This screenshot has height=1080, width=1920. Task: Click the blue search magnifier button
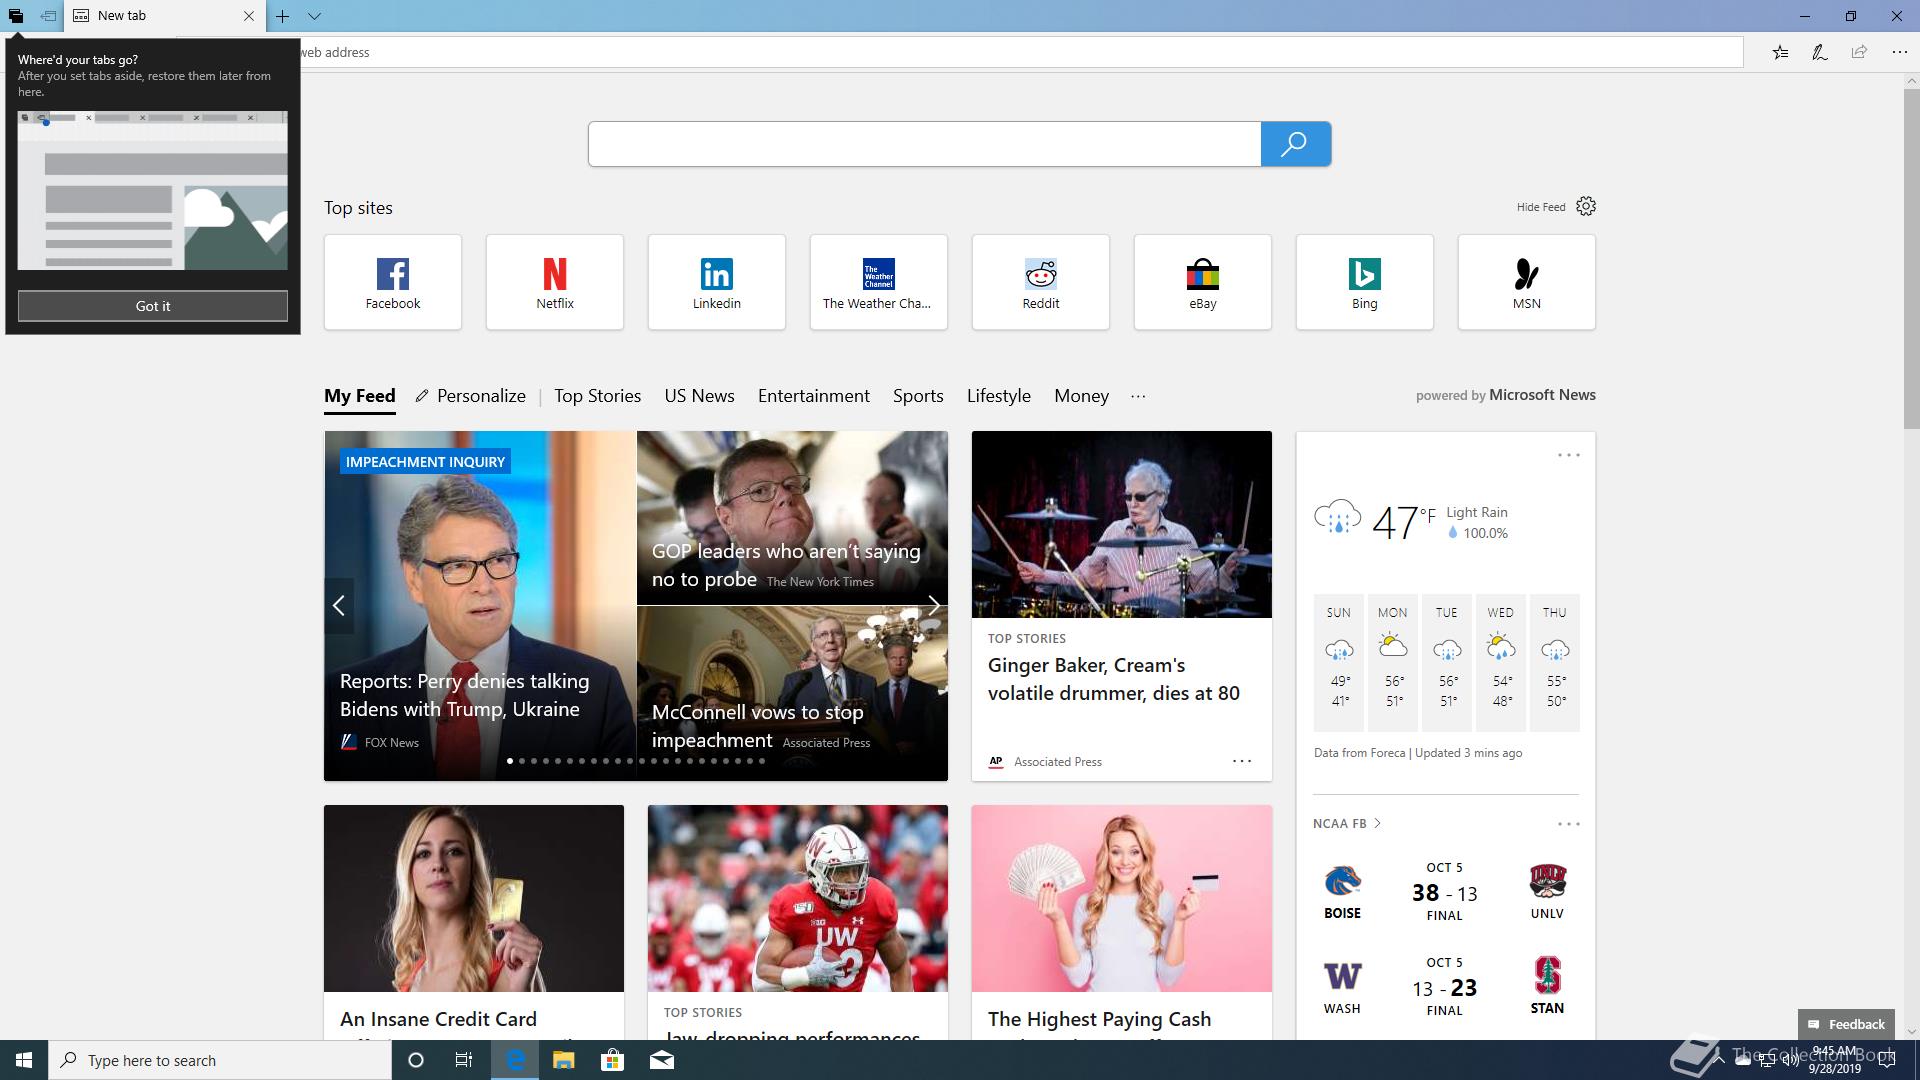coord(1295,144)
